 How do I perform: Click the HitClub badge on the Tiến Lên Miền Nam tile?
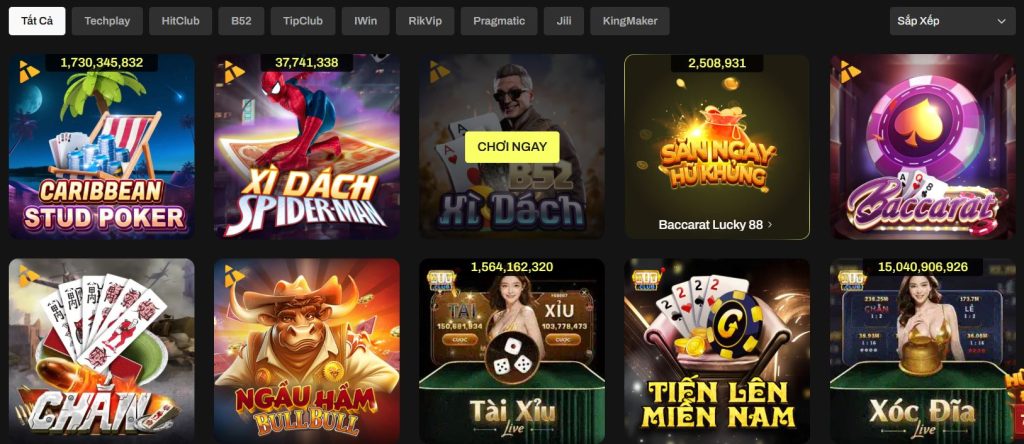click(x=644, y=278)
